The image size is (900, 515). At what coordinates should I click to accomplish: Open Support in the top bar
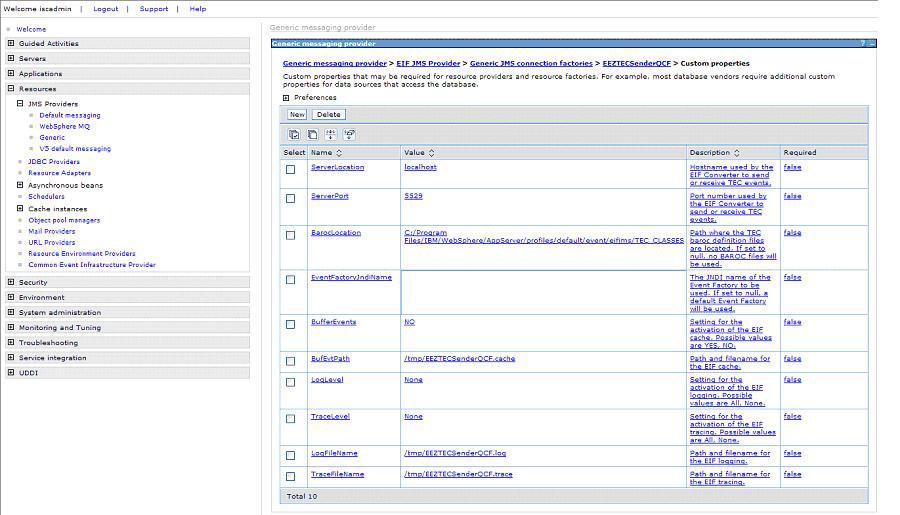pyautogui.click(x=154, y=9)
